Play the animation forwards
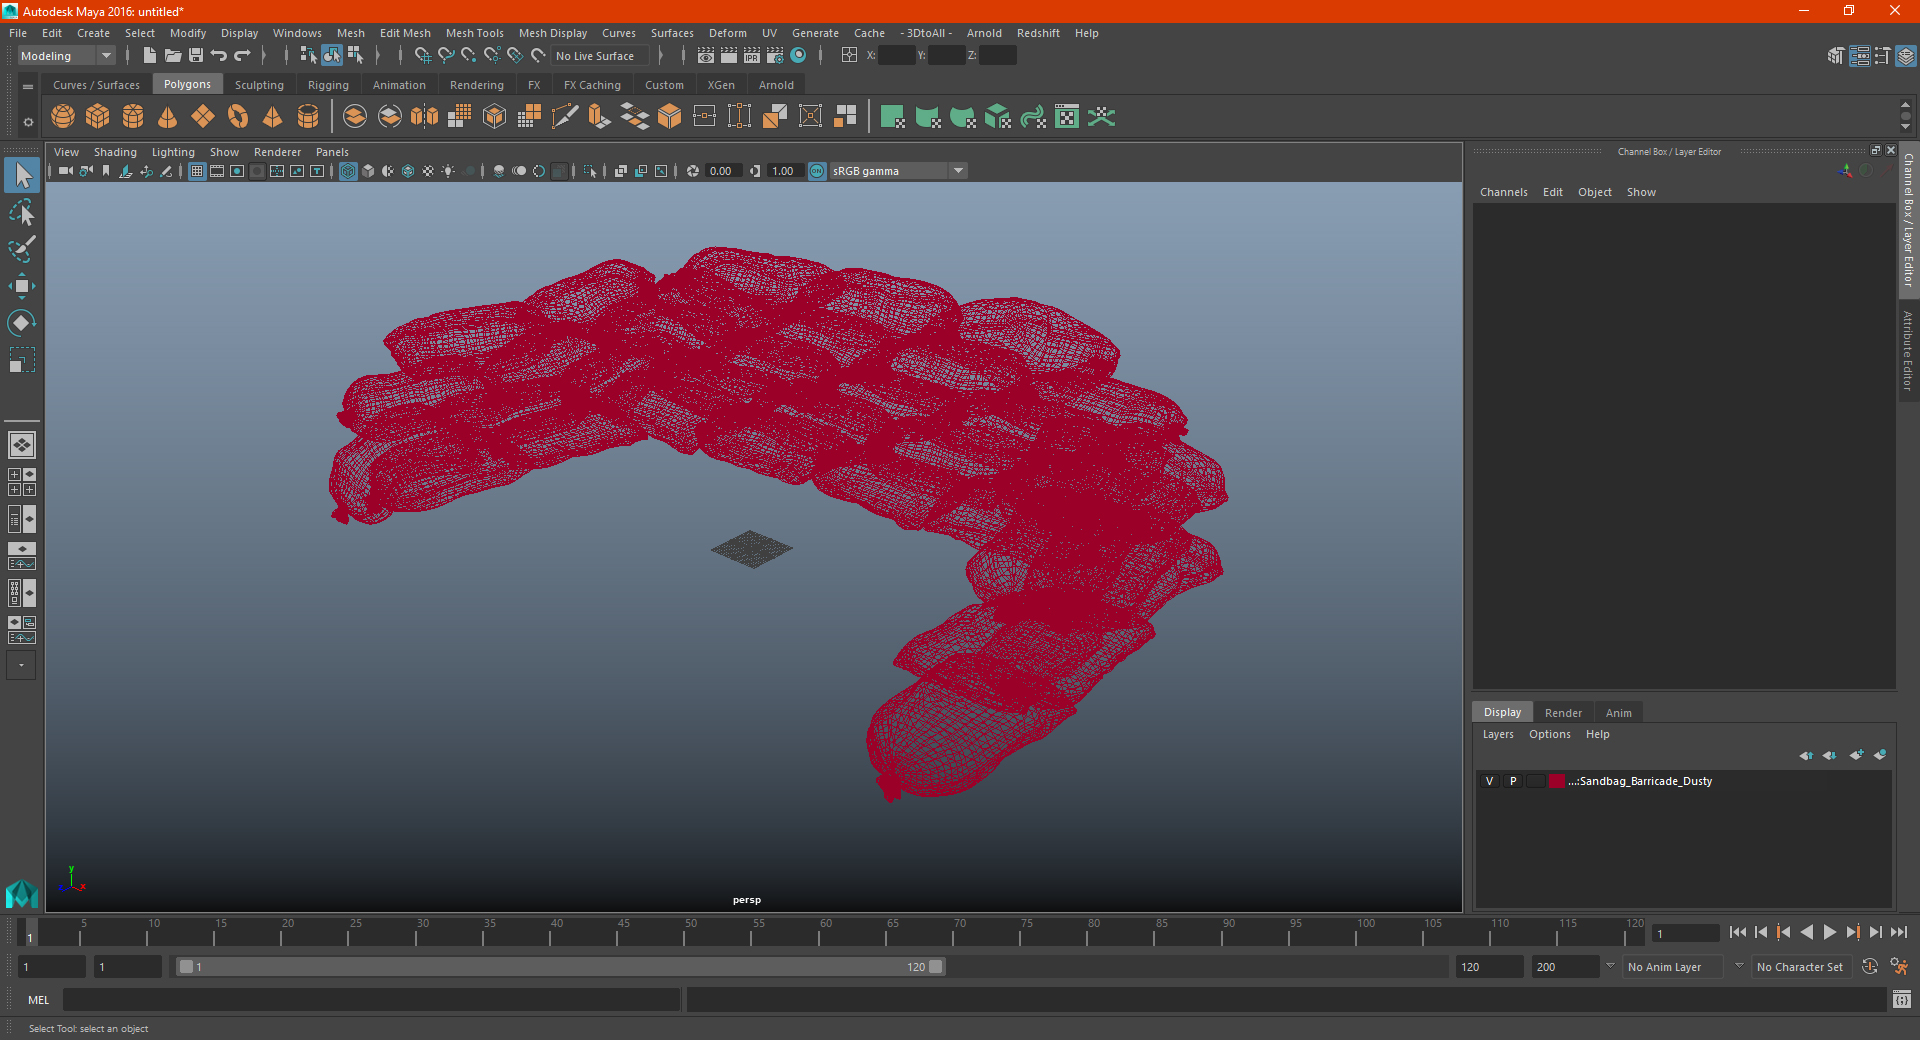 click(x=1830, y=932)
